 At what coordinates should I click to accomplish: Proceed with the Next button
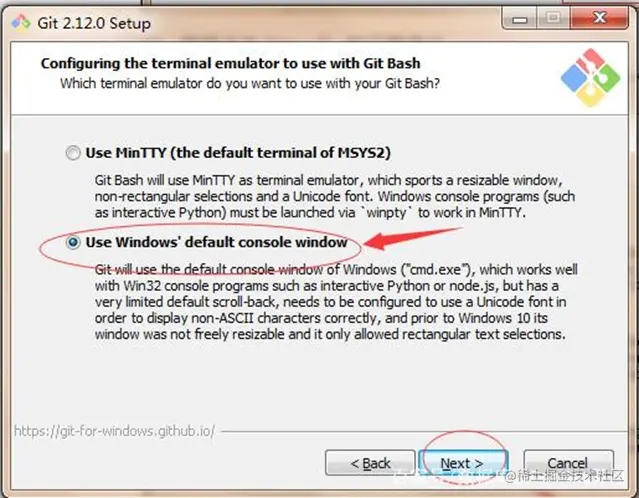[x=462, y=463]
